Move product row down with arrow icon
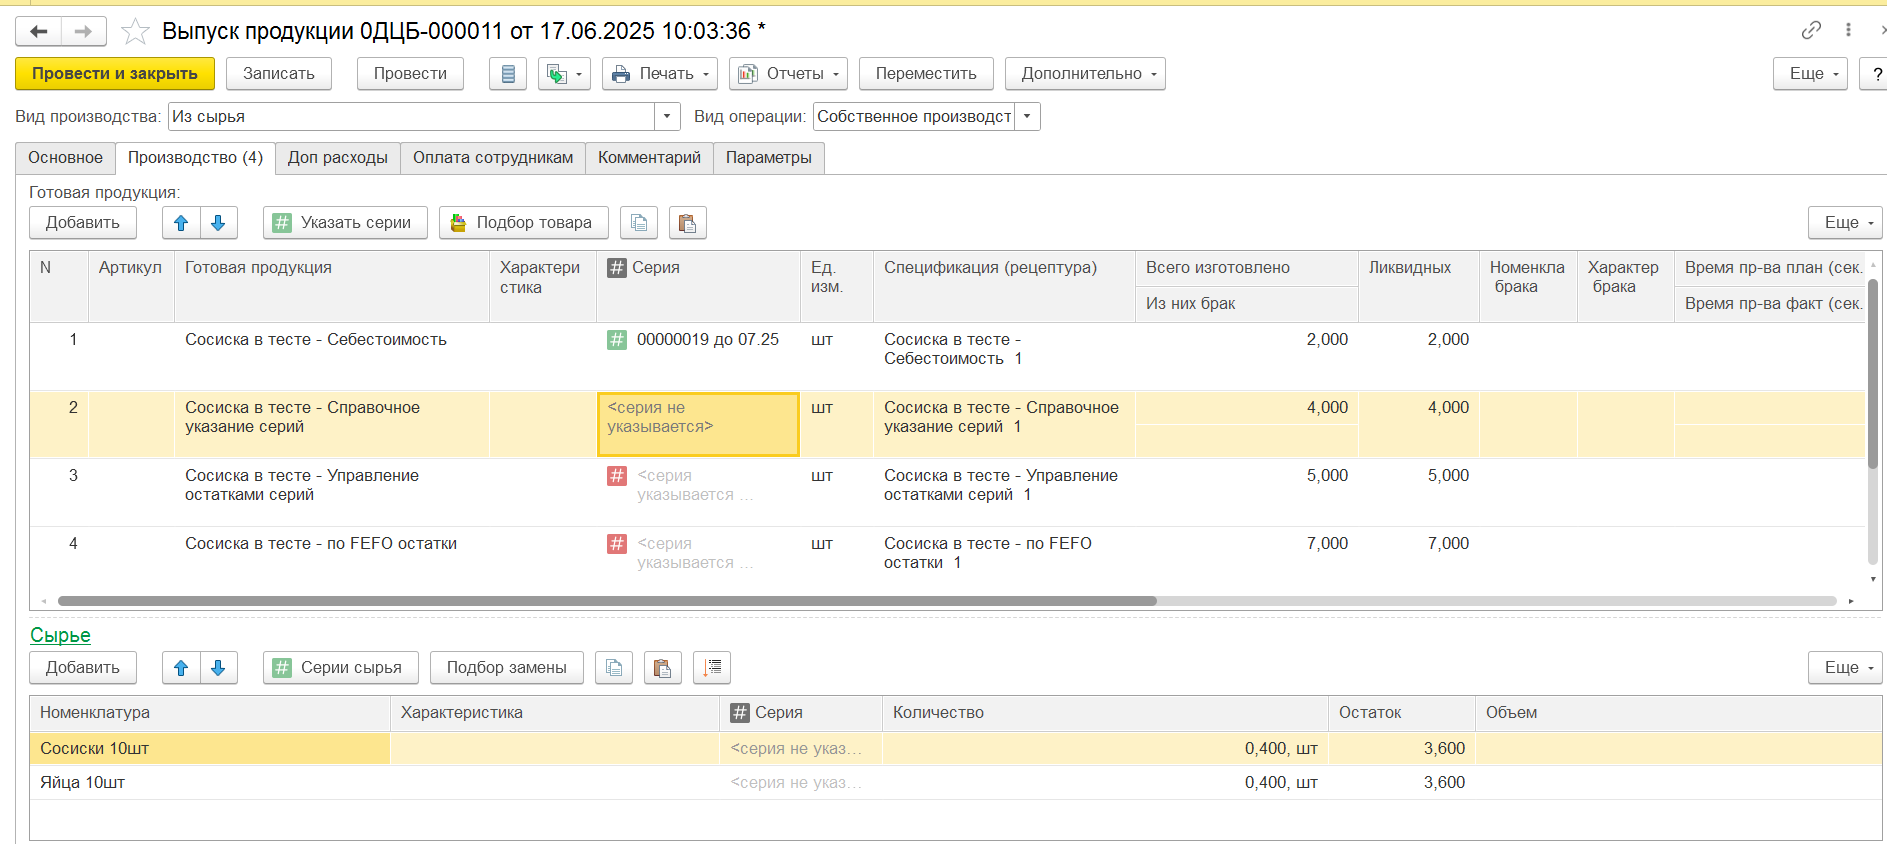1887x844 pixels. pyautogui.click(x=218, y=223)
